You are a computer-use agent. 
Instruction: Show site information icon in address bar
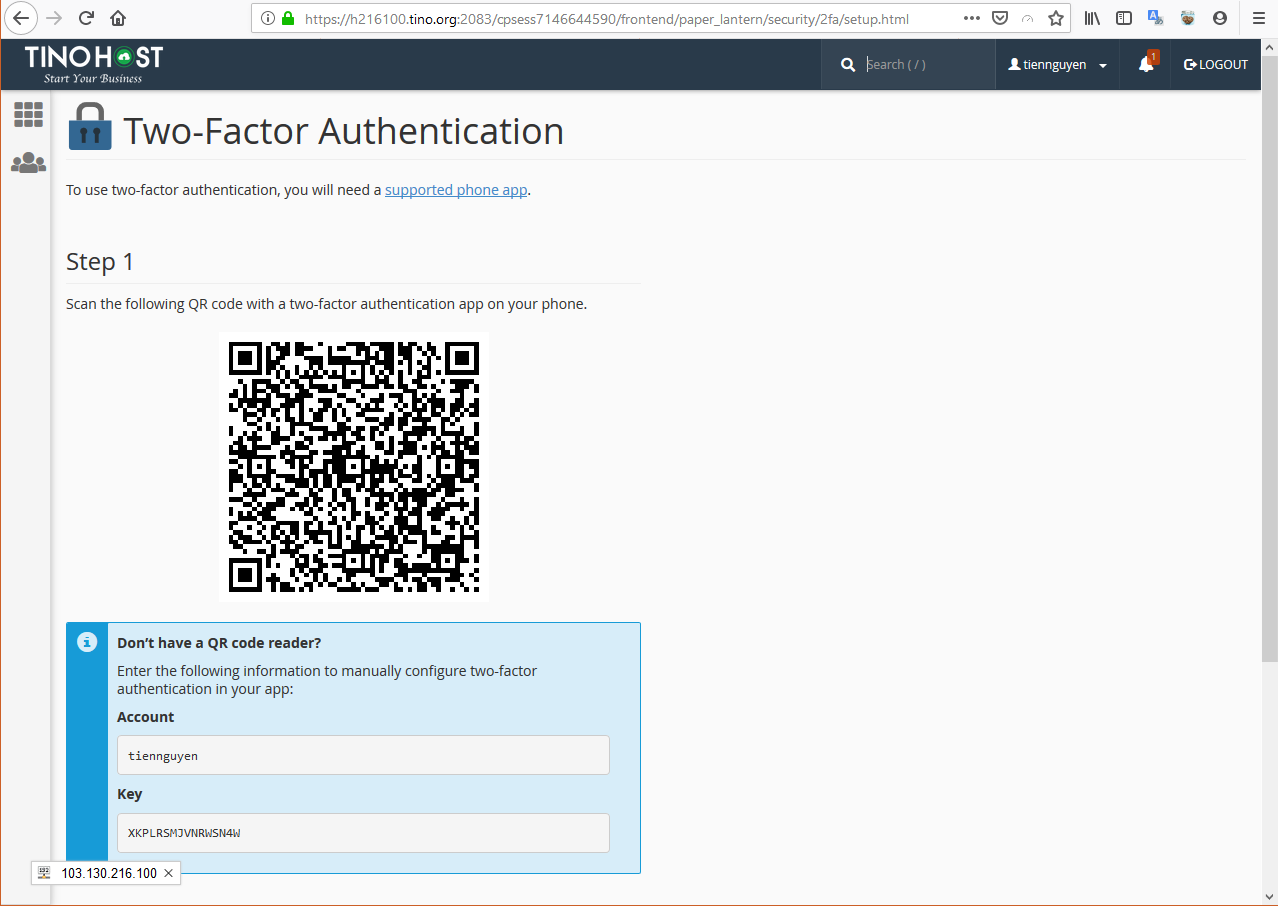pos(267,18)
